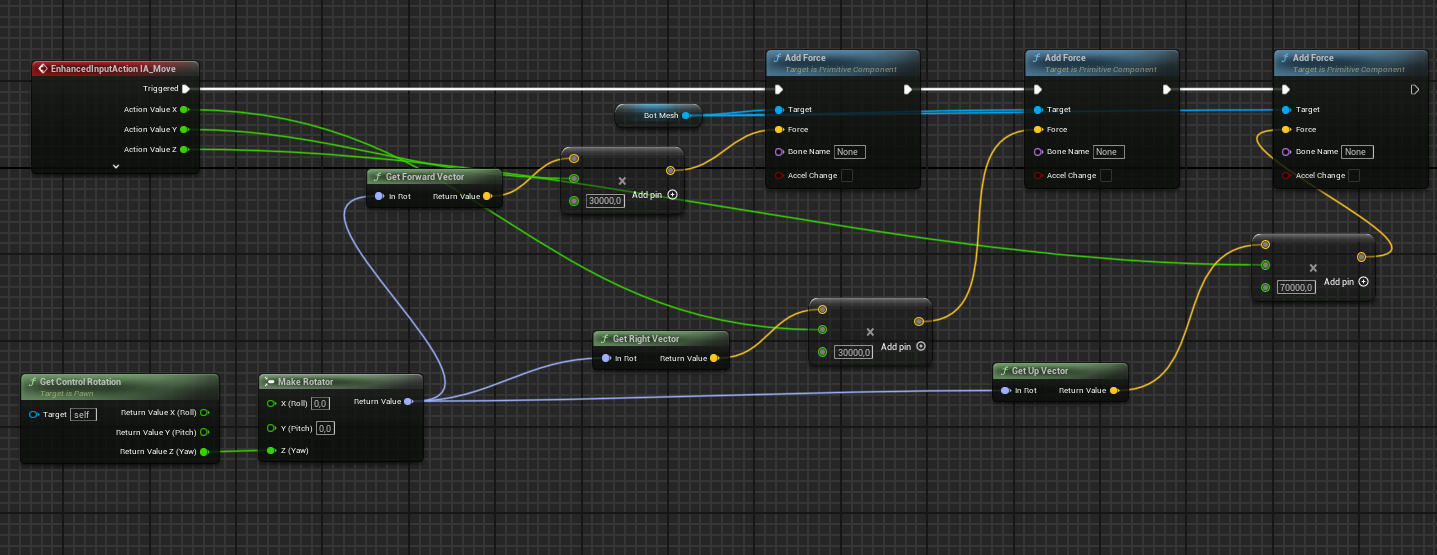Click Make Rotator's Return Value output pin
1437x555 pixels.
[408, 402]
